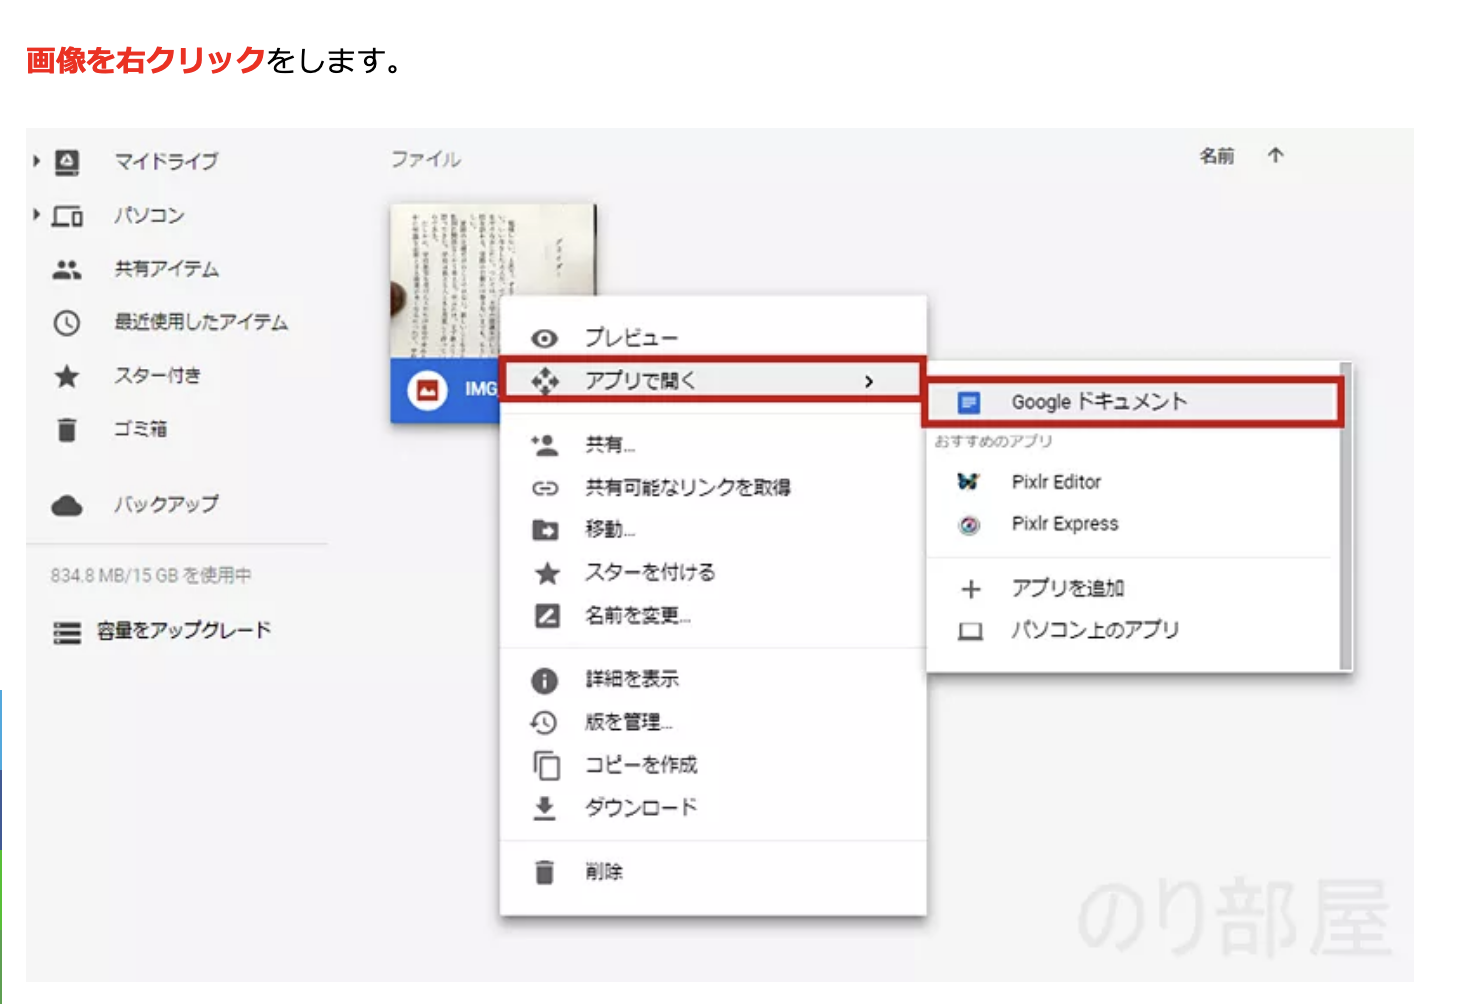The image size is (1472, 1004).
Task: Choose コピーを作成 entry
Action: (x=712, y=765)
